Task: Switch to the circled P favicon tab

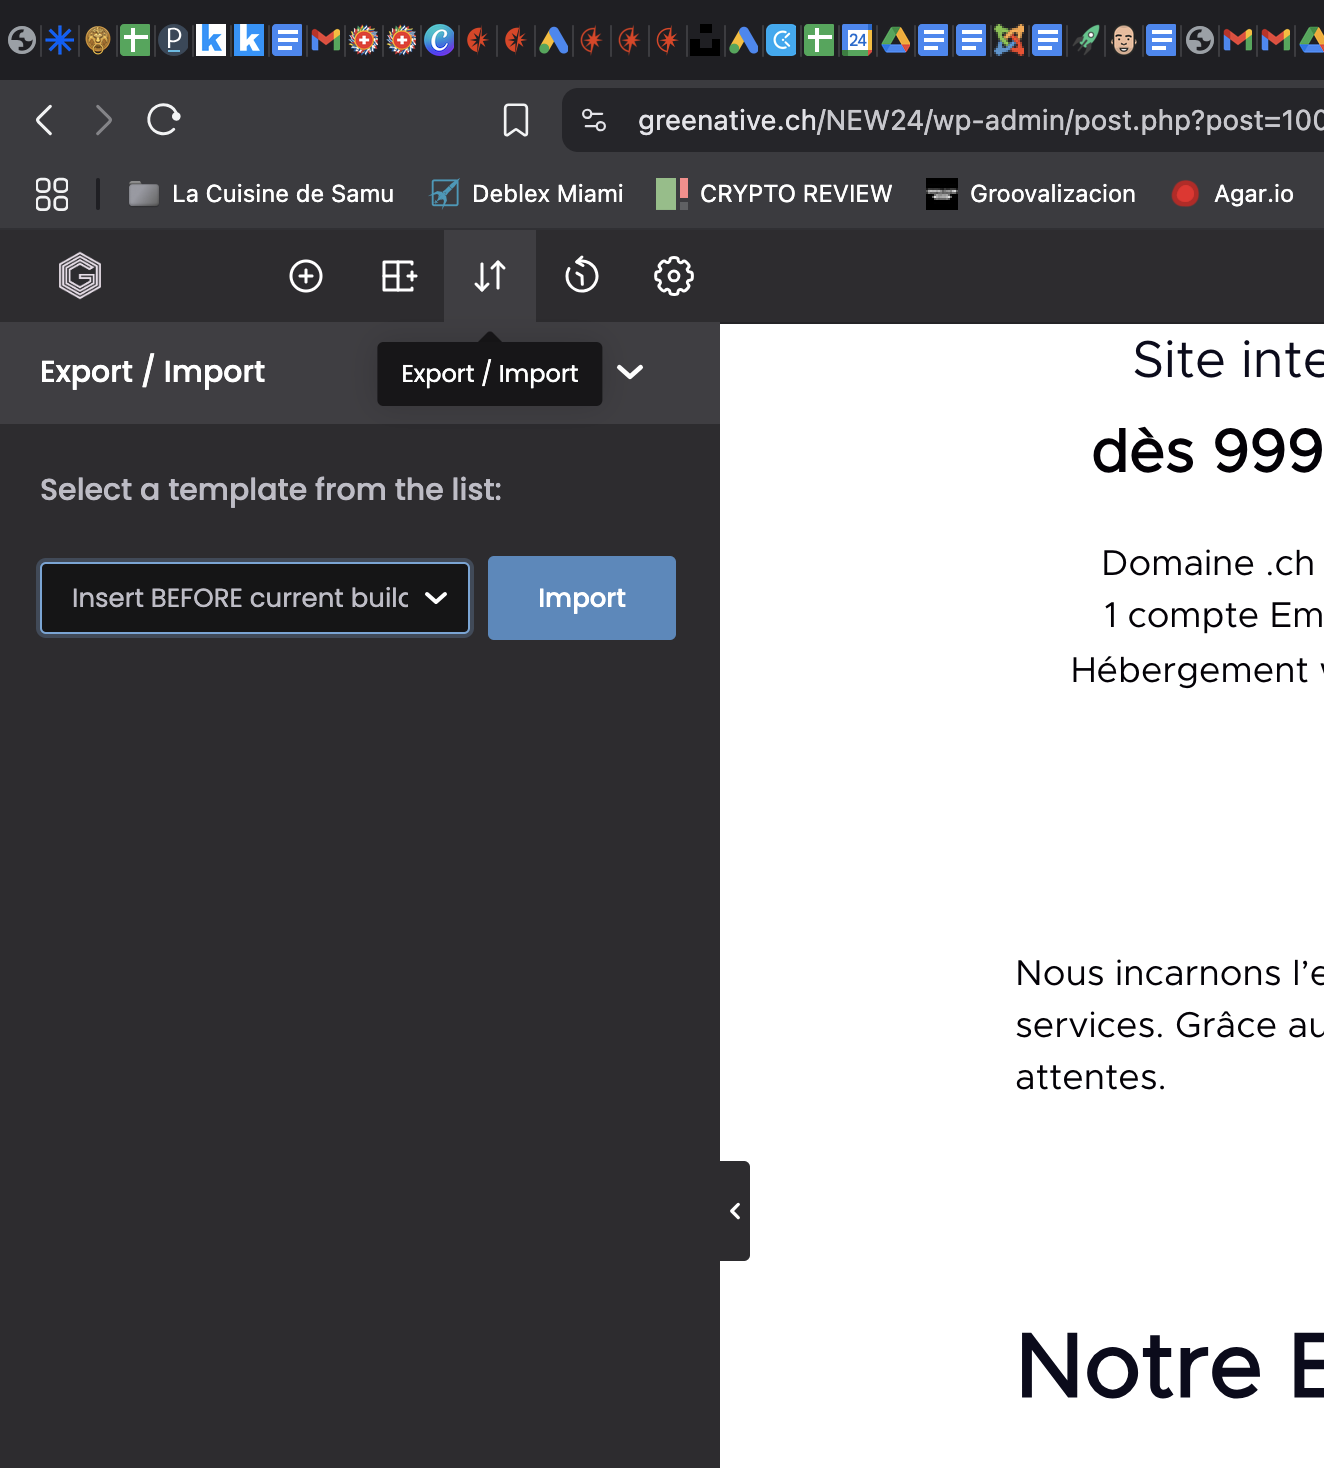Action: point(174,40)
